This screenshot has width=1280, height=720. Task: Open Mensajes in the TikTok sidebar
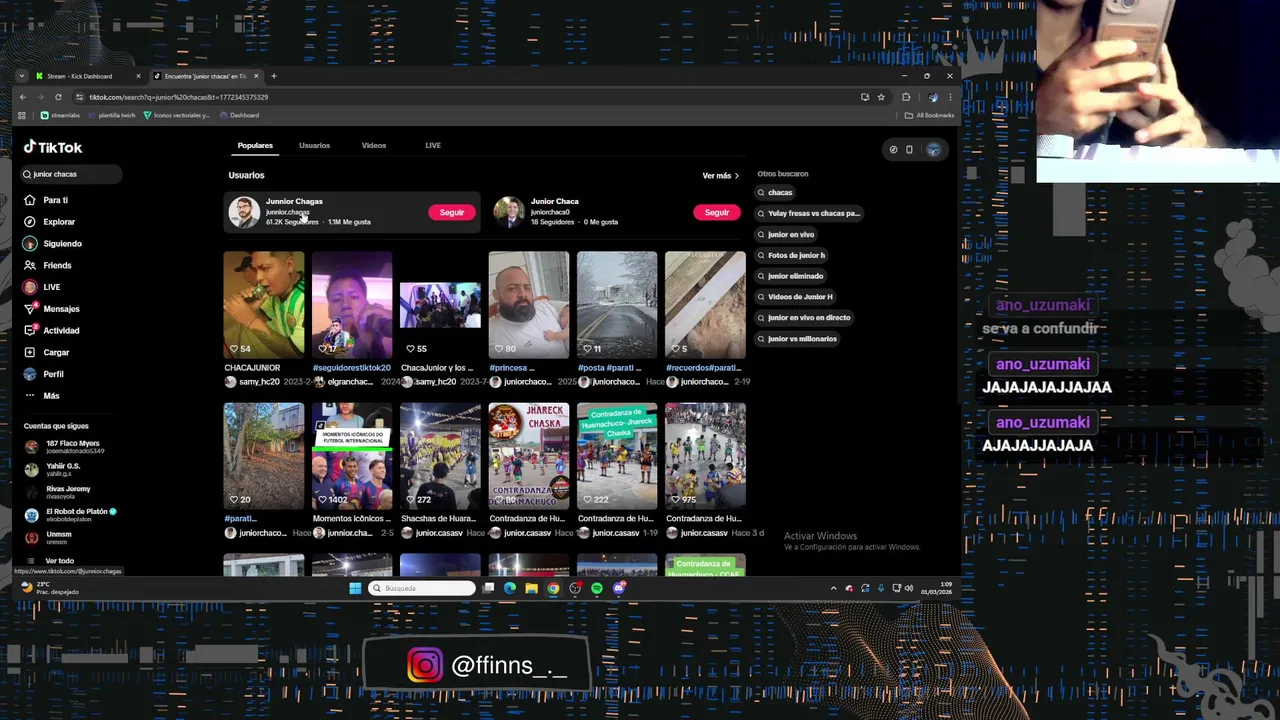[x=52, y=309]
